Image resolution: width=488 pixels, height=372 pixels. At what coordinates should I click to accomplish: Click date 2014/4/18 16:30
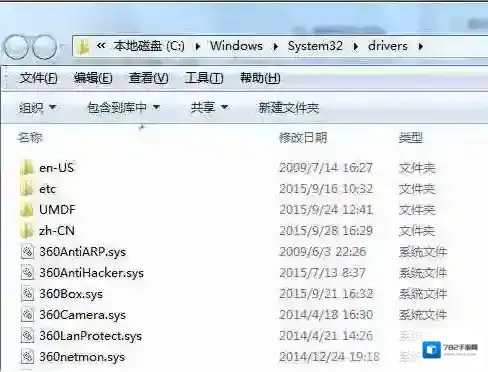(326, 315)
